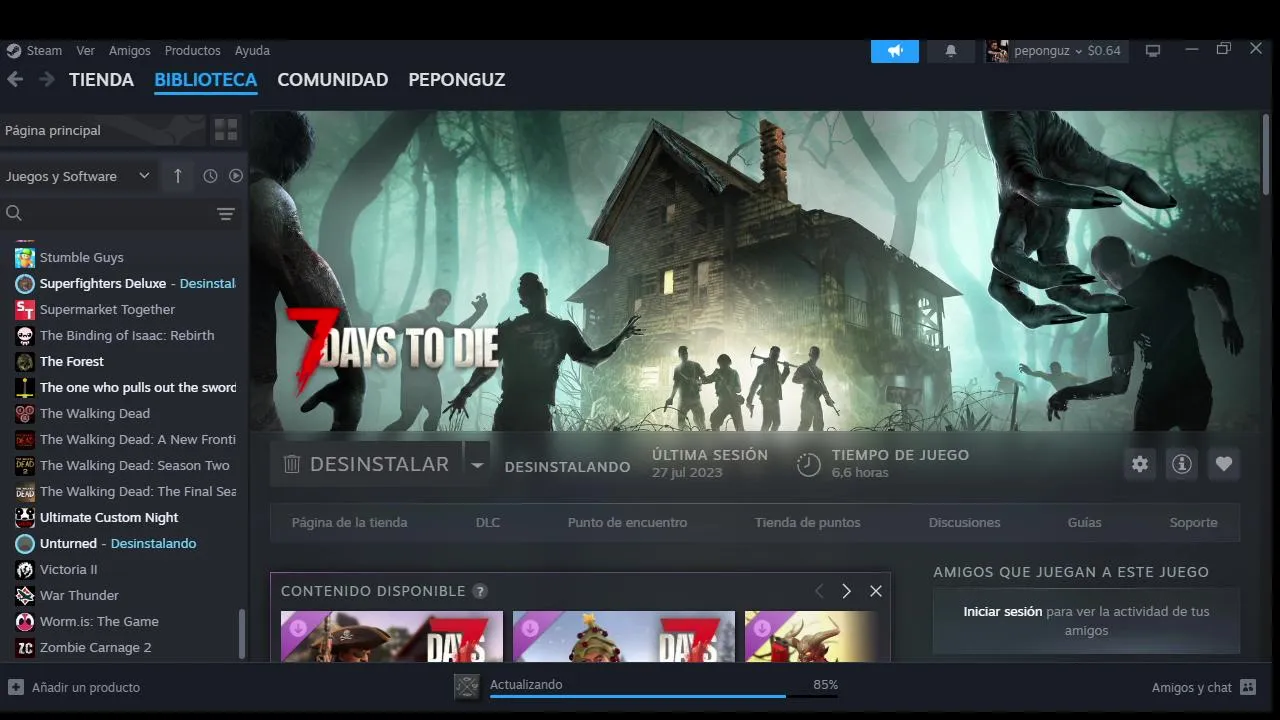Screen dimensions: 1280x720
Task: Click the Steam logo icon in the menu bar
Action: [14, 50]
